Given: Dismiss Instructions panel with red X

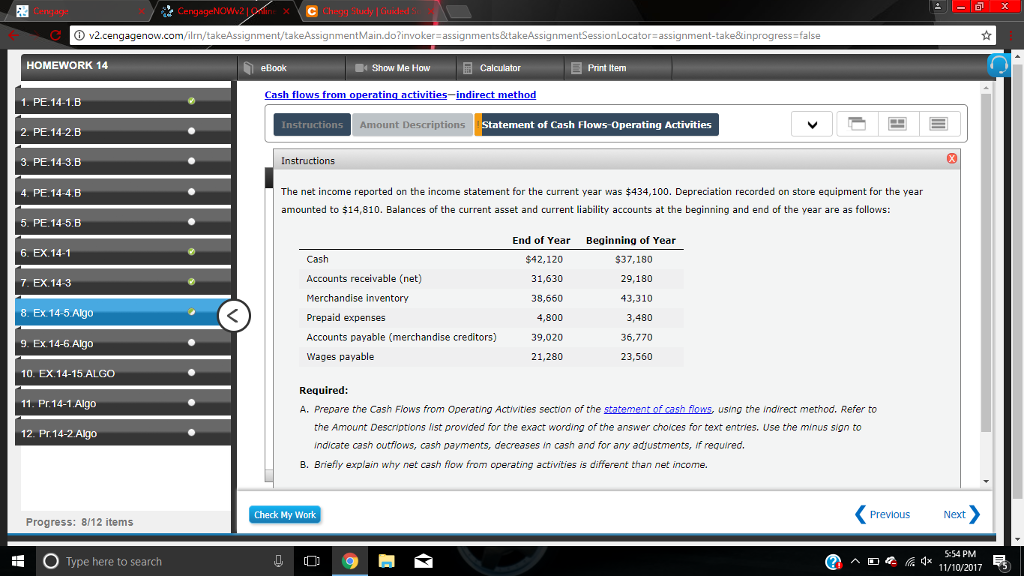Looking at the screenshot, I should pos(950,157).
